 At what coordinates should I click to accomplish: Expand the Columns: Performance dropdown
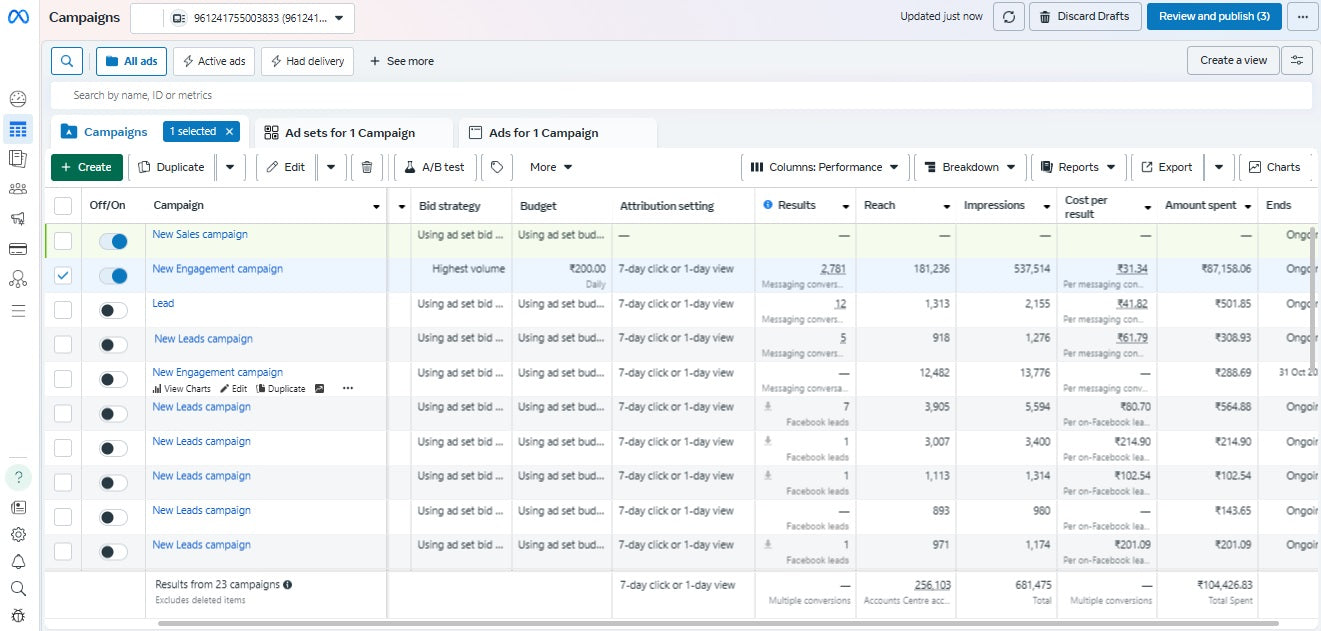824,167
